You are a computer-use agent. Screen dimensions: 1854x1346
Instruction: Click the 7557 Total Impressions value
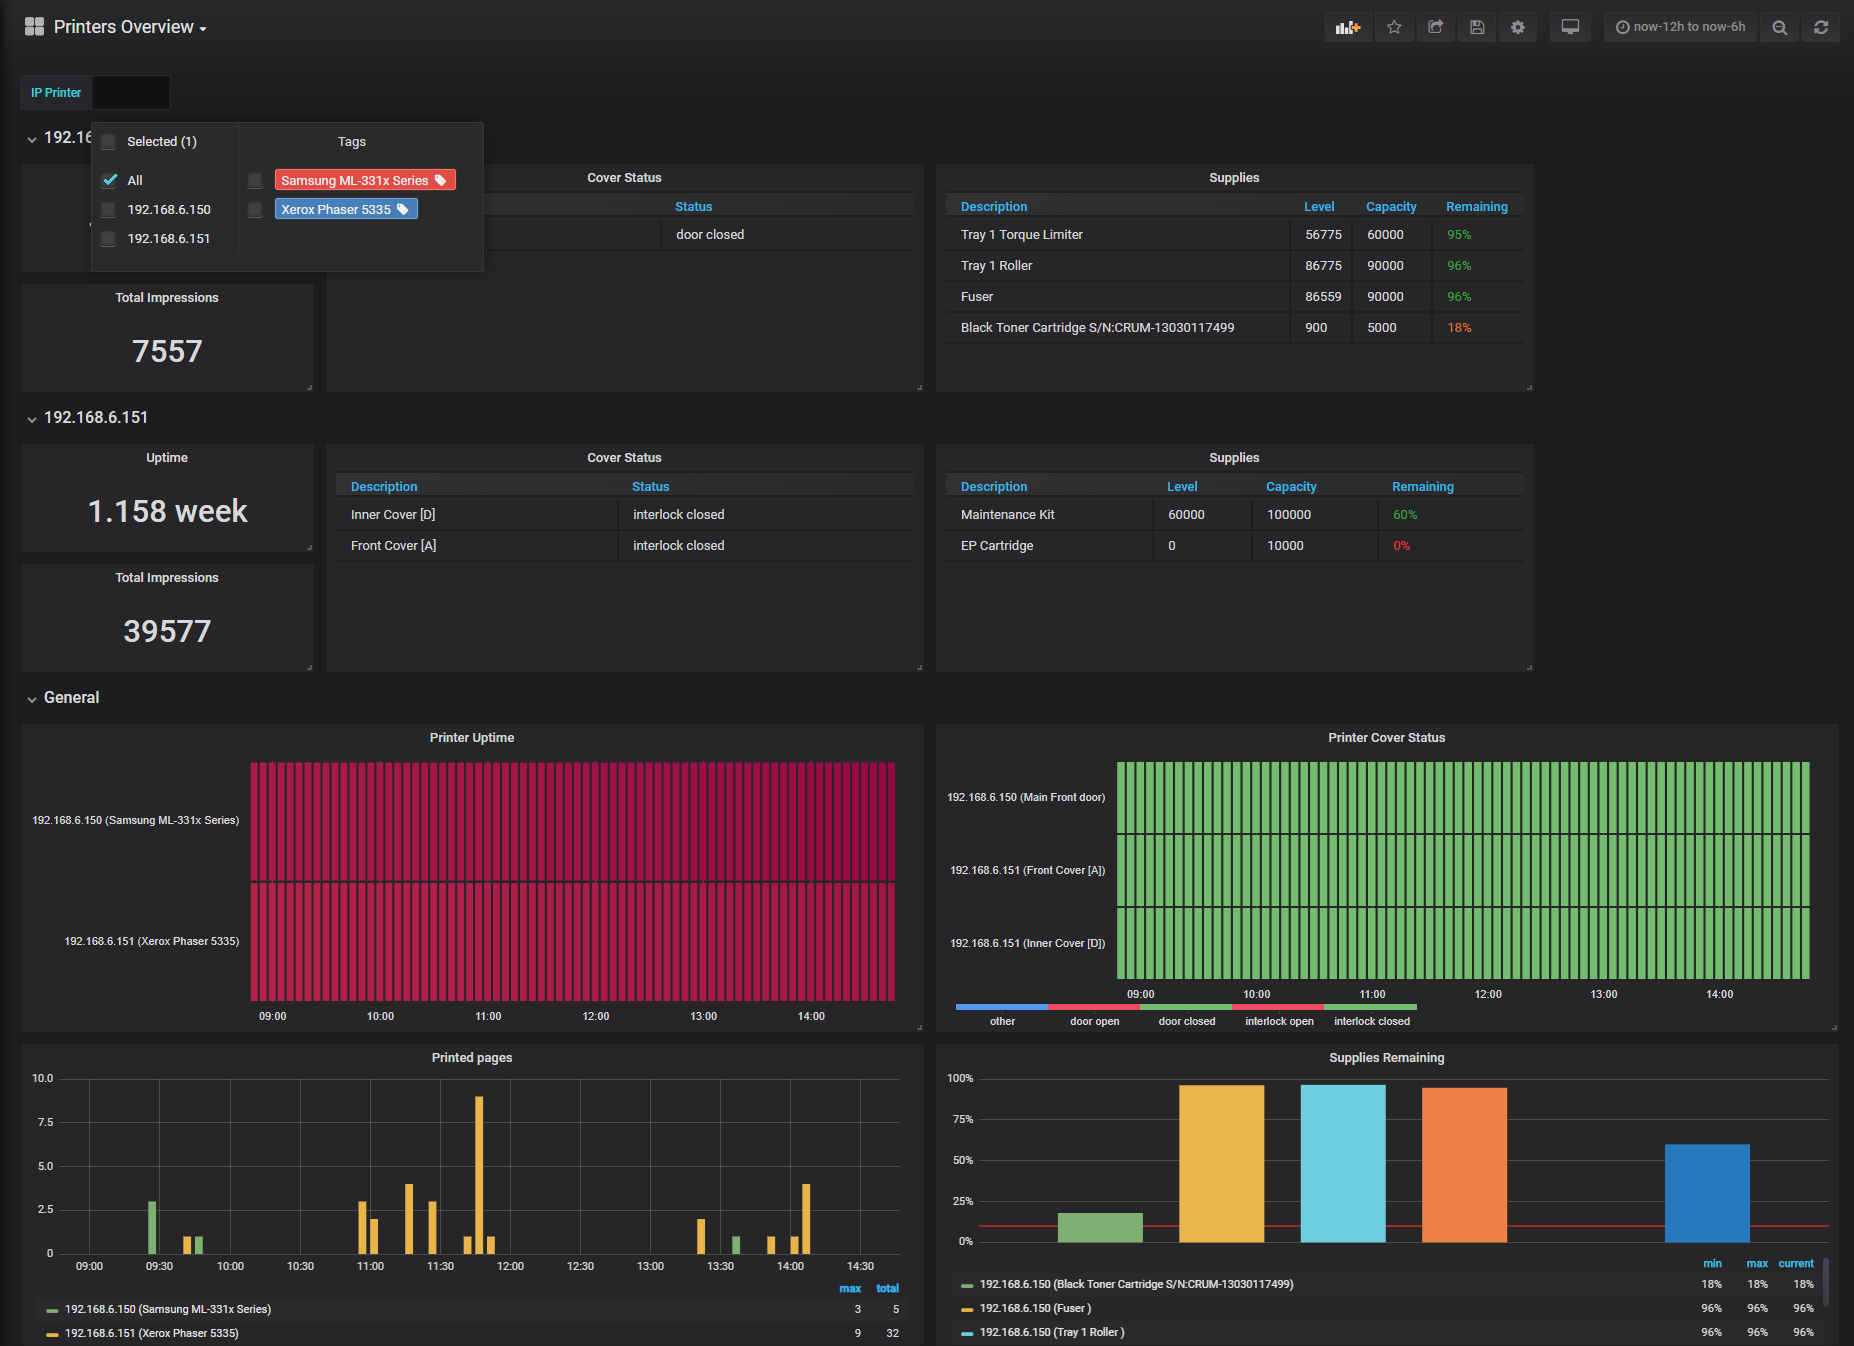pyautogui.click(x=167, y=352)
